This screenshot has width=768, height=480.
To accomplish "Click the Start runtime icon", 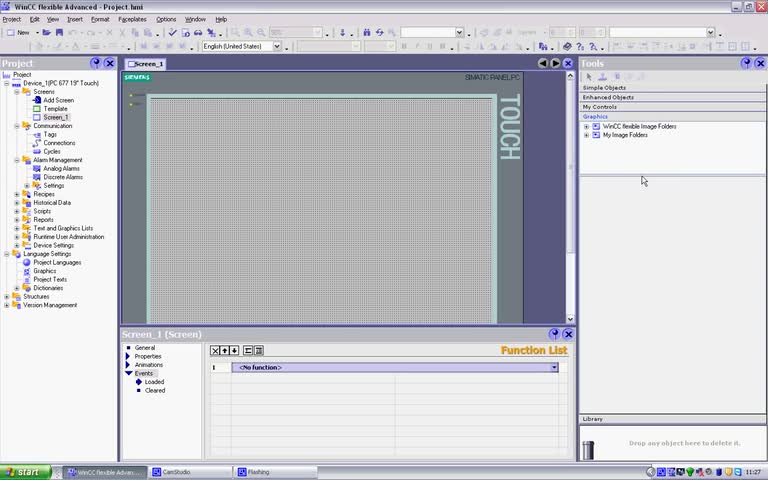I will (186, 32).
